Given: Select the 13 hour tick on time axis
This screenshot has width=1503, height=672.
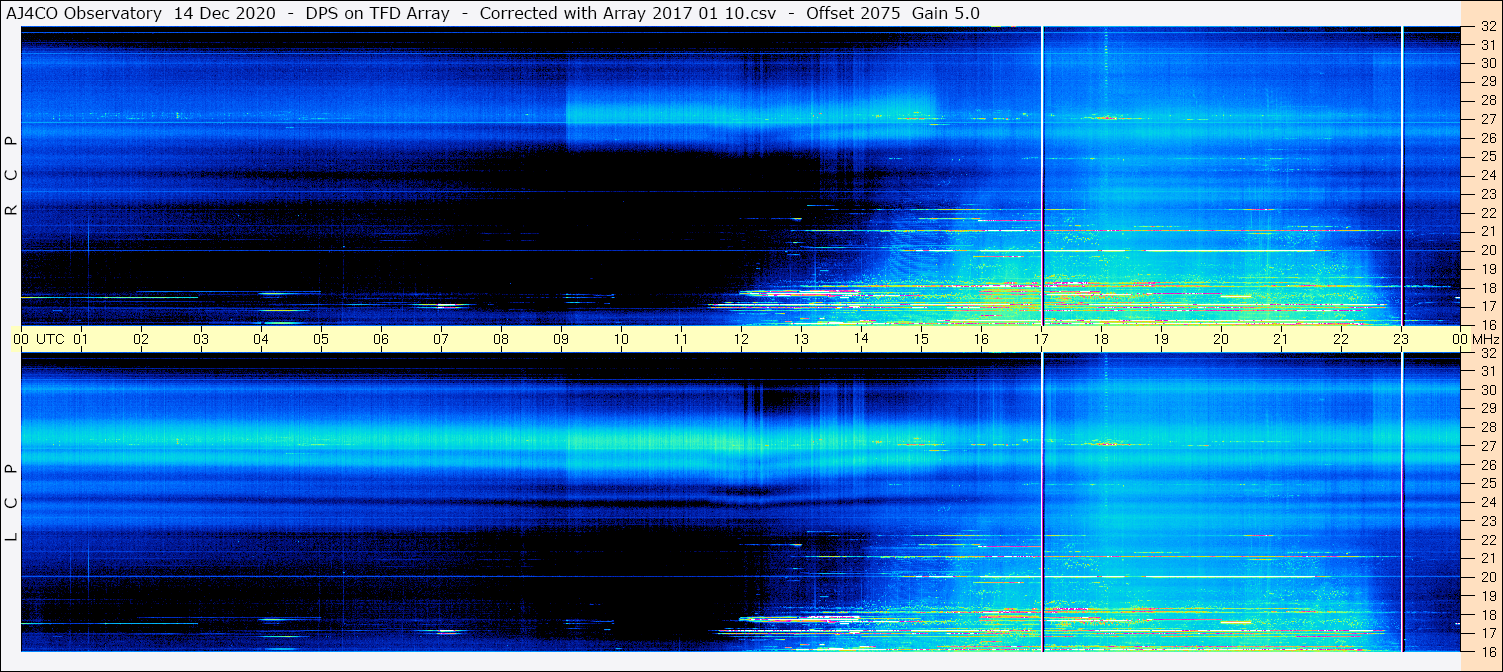Looking at the screenshot, I should pos(801,339).
